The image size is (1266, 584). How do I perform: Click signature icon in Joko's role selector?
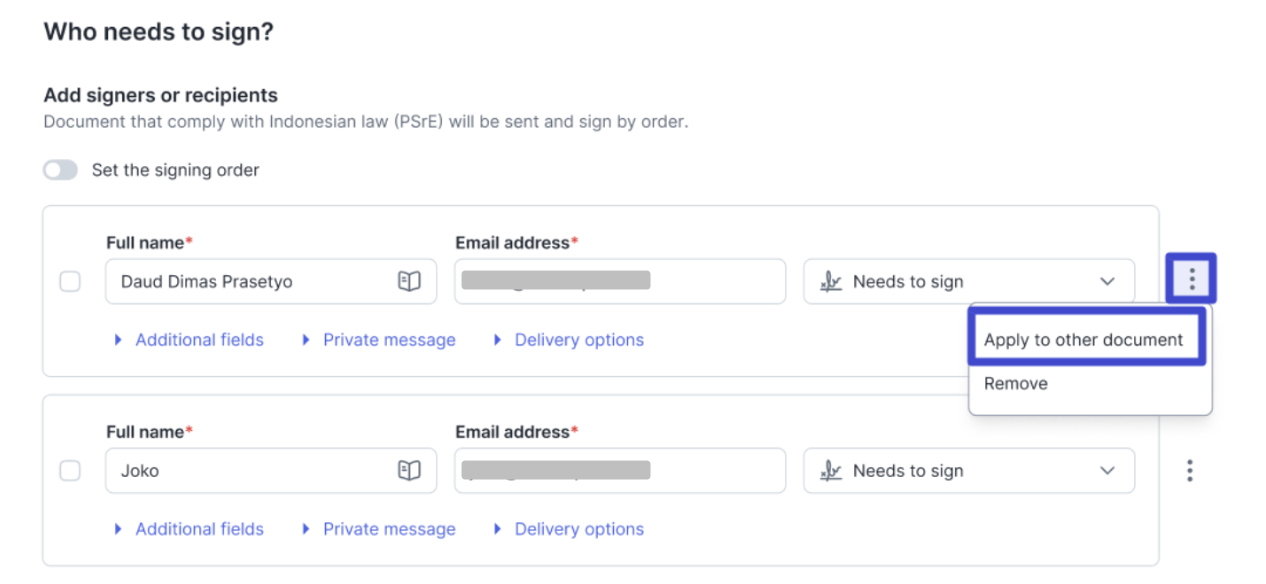pos(830,471)
